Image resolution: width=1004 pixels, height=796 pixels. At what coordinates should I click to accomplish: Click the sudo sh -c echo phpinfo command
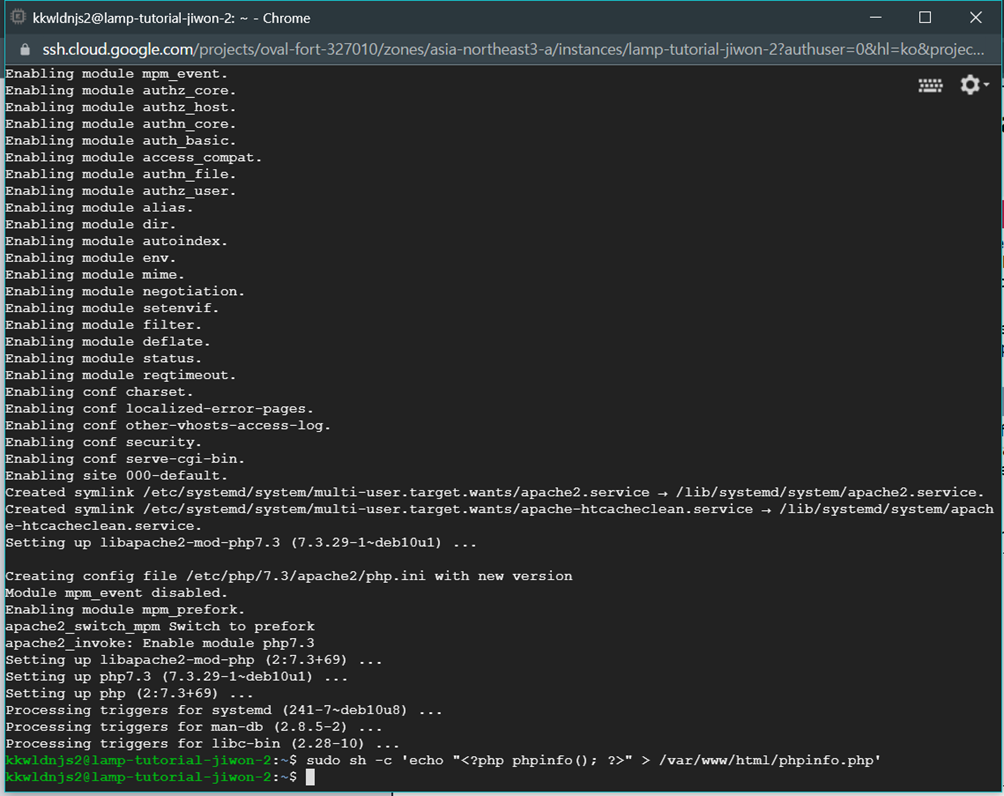point(594,760)
